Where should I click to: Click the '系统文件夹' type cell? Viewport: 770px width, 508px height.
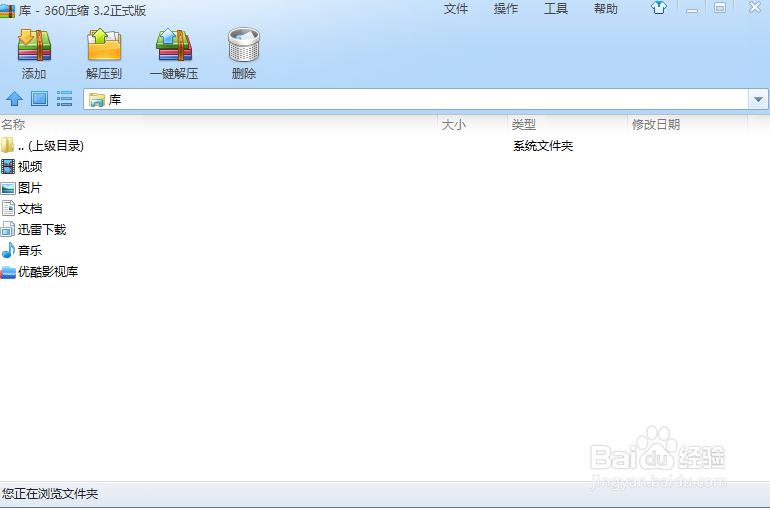pos(543,146)
